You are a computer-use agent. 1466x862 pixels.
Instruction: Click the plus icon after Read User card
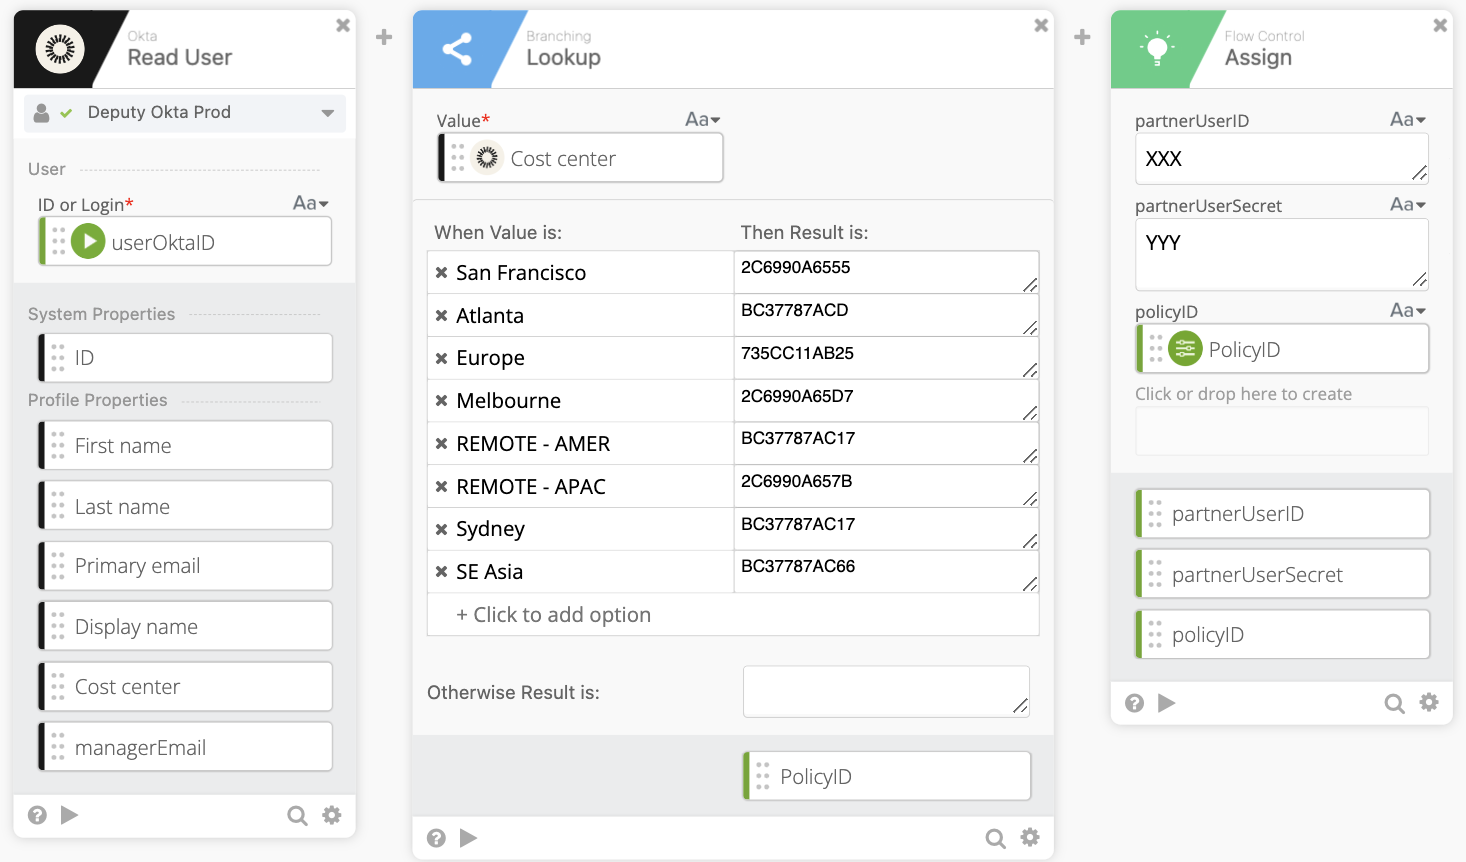[x=384, y=37]
